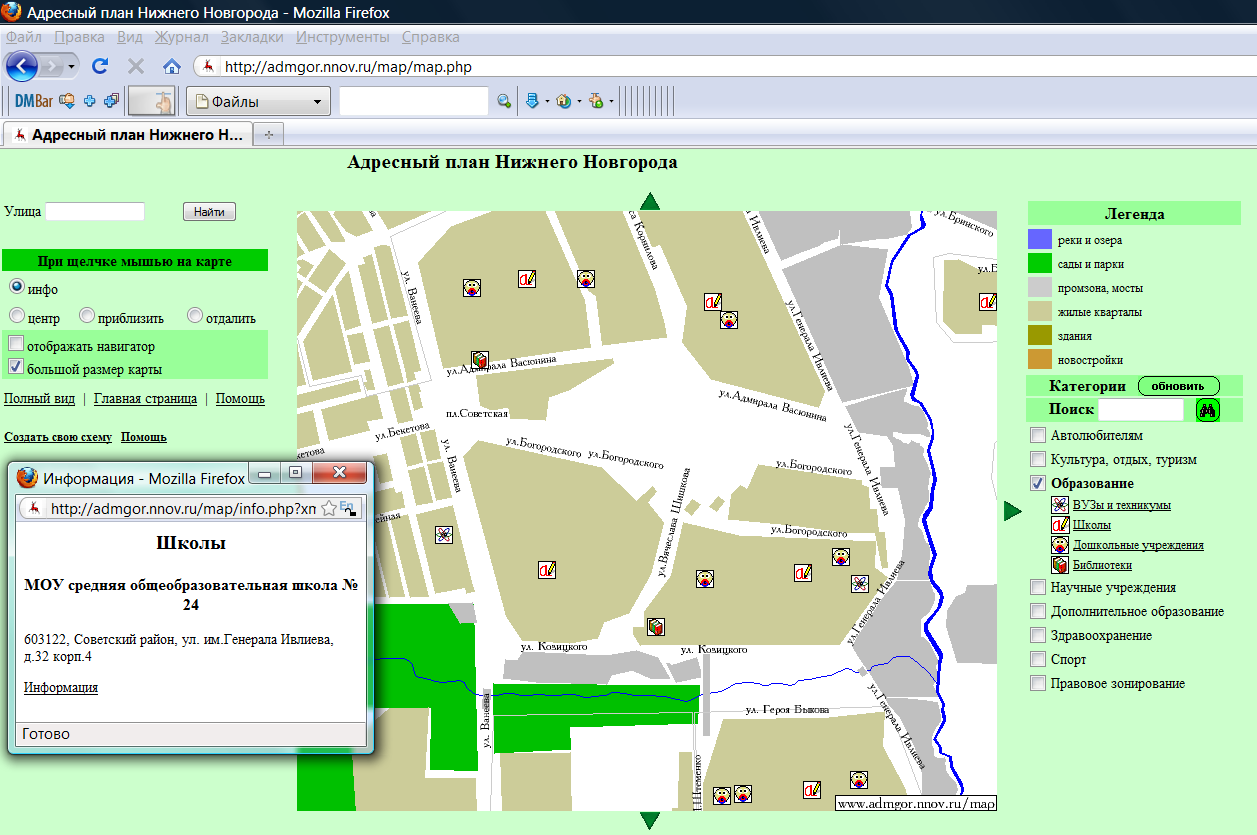The image size is (1257, 835).
Task: Click the Библиотеки category icon
Action: pyautogui.click(x=1060, y=565)
